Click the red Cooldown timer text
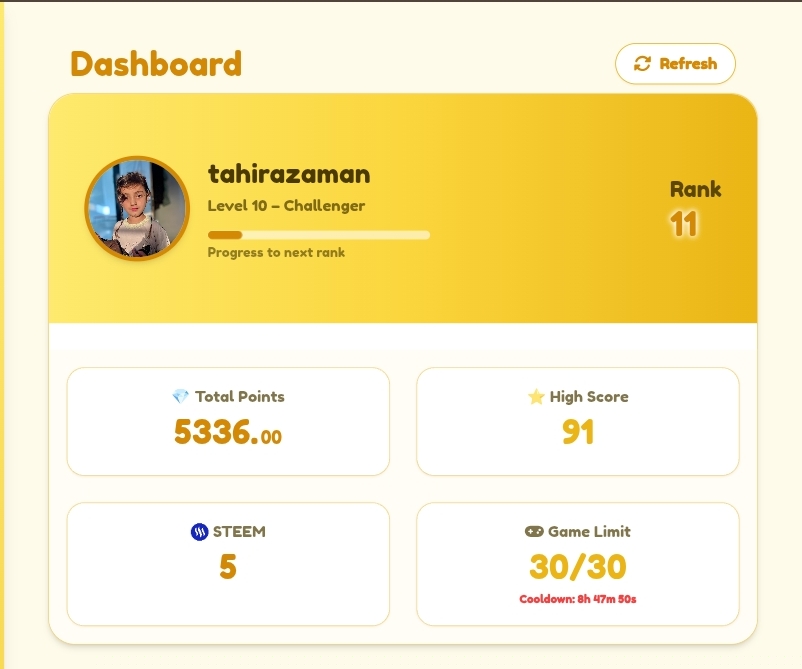The image size is (802, 669). pyautogui.click(x=578, y=599)
